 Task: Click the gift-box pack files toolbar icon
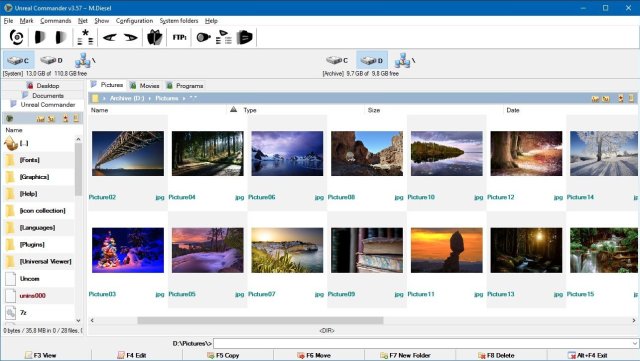click(155, 37)
